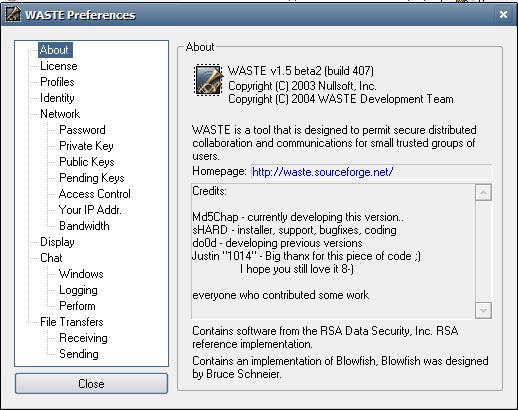Open Windows settings under Chat

[81, 274]
